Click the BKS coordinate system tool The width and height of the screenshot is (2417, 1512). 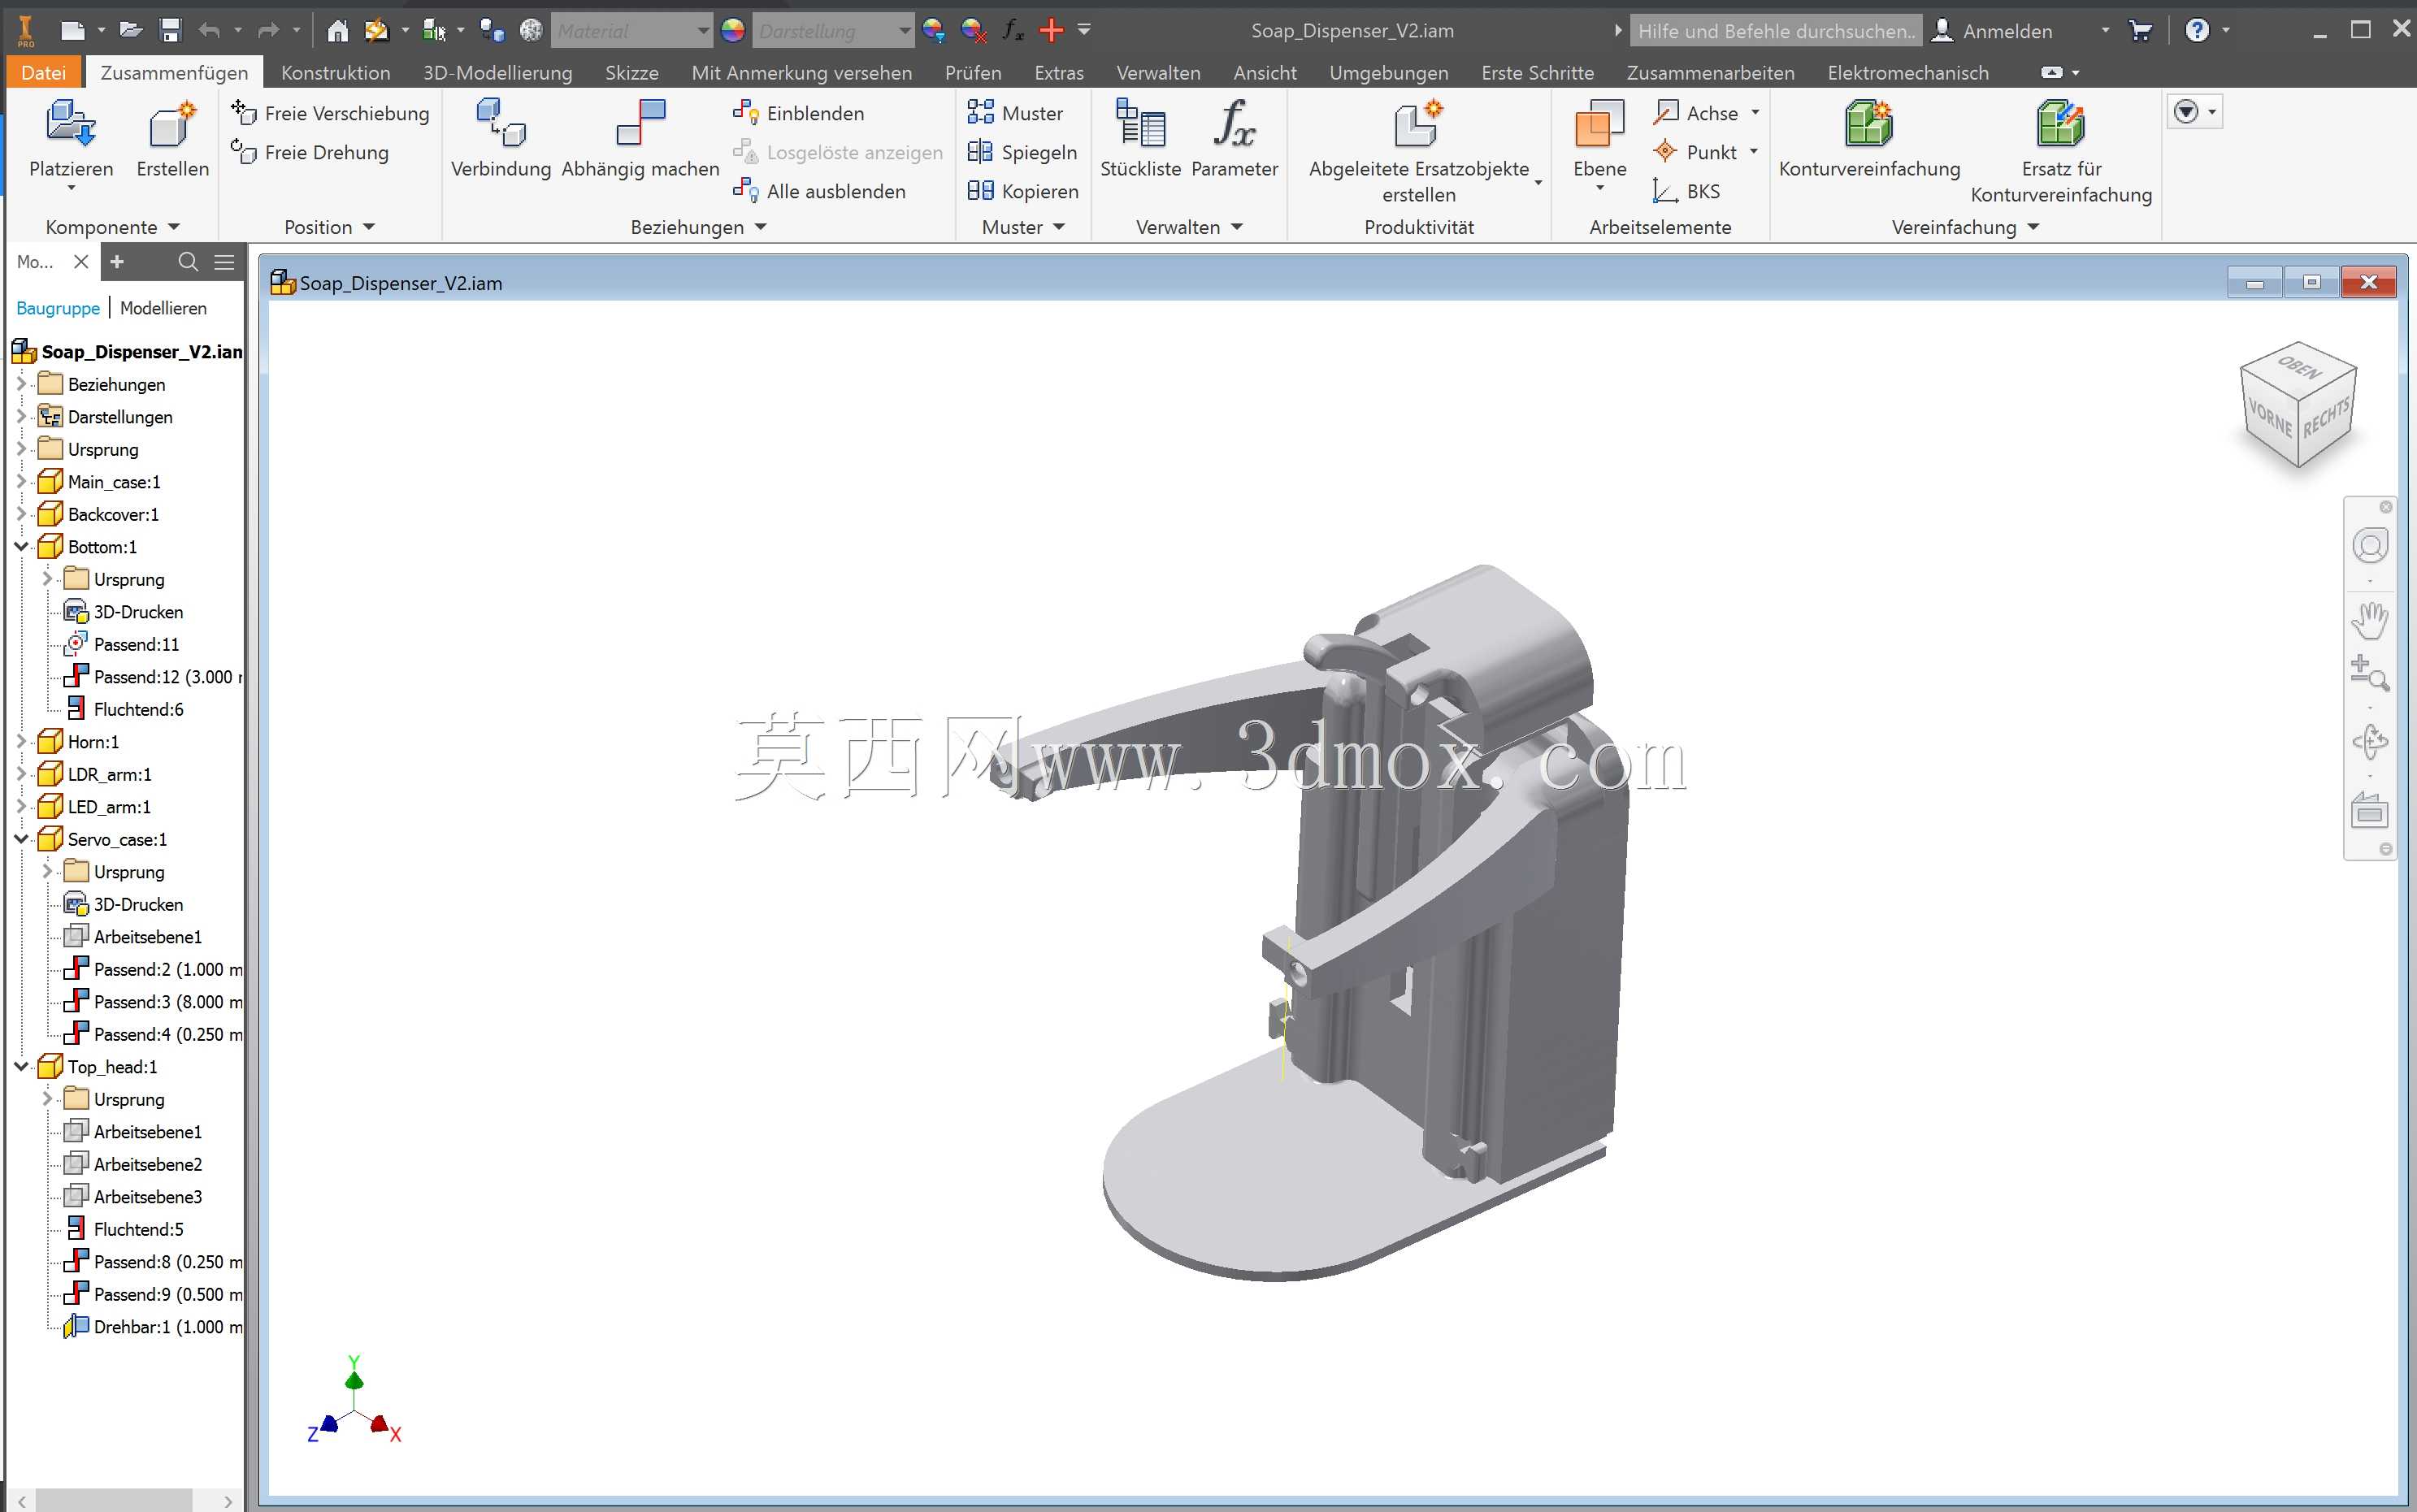(x=1687, y=191)
